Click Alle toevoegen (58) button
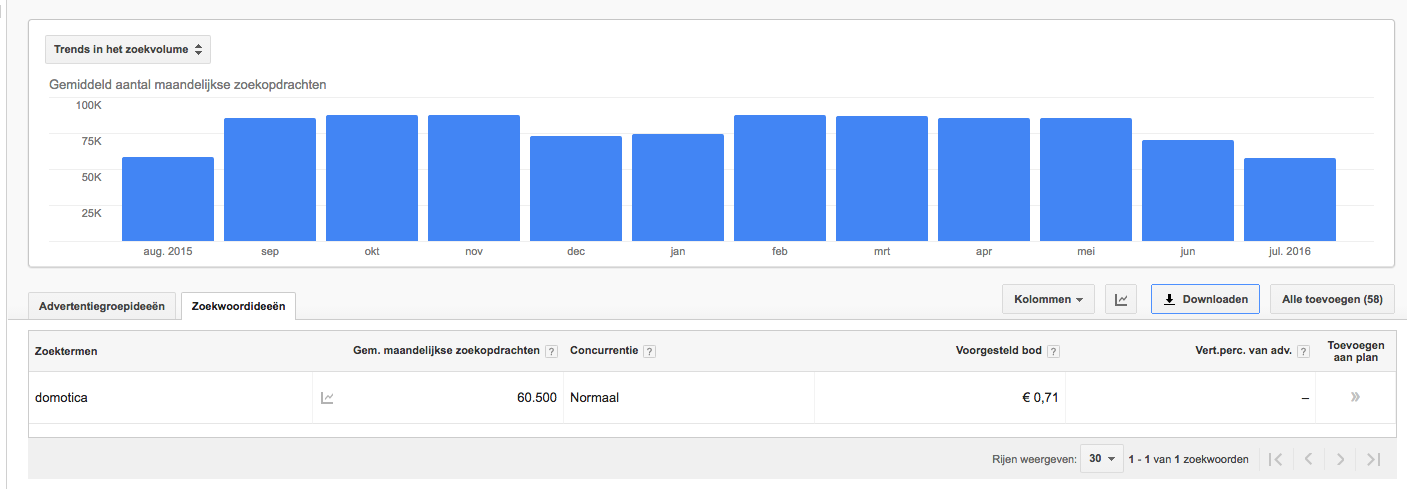 point(1331,299)
